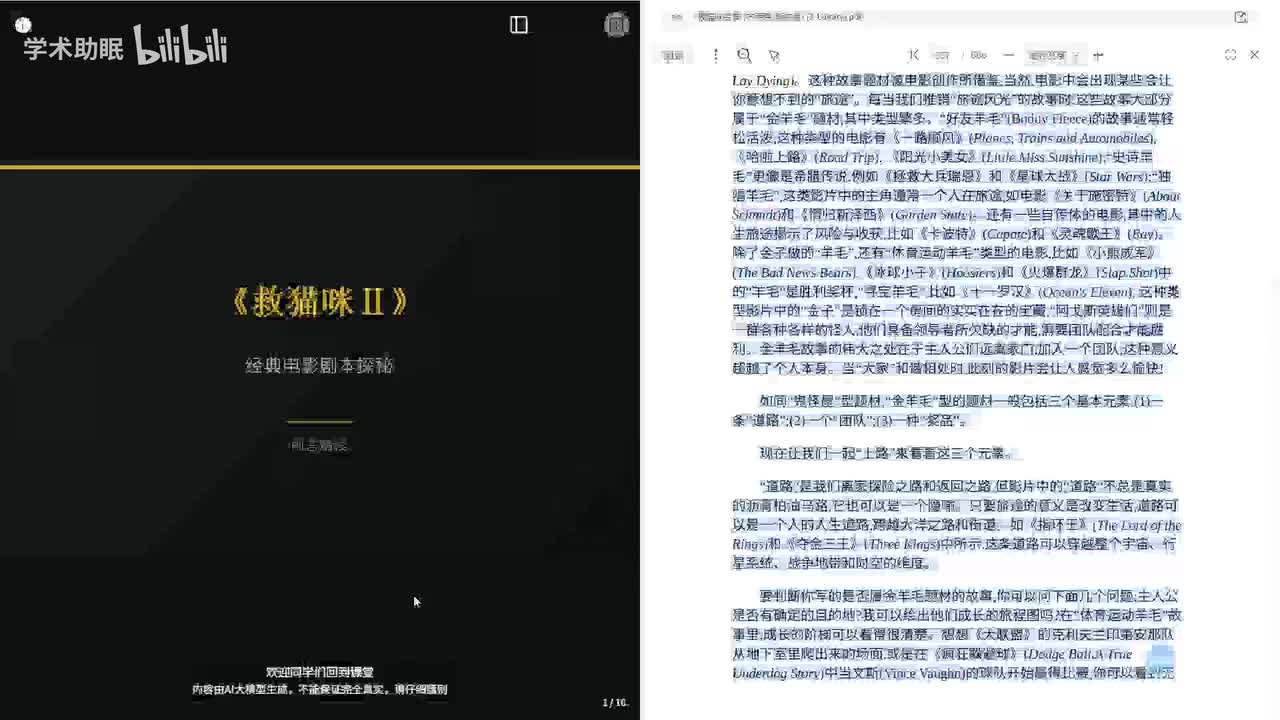Click the slide title 《救猫咪II》

[320, 302]
